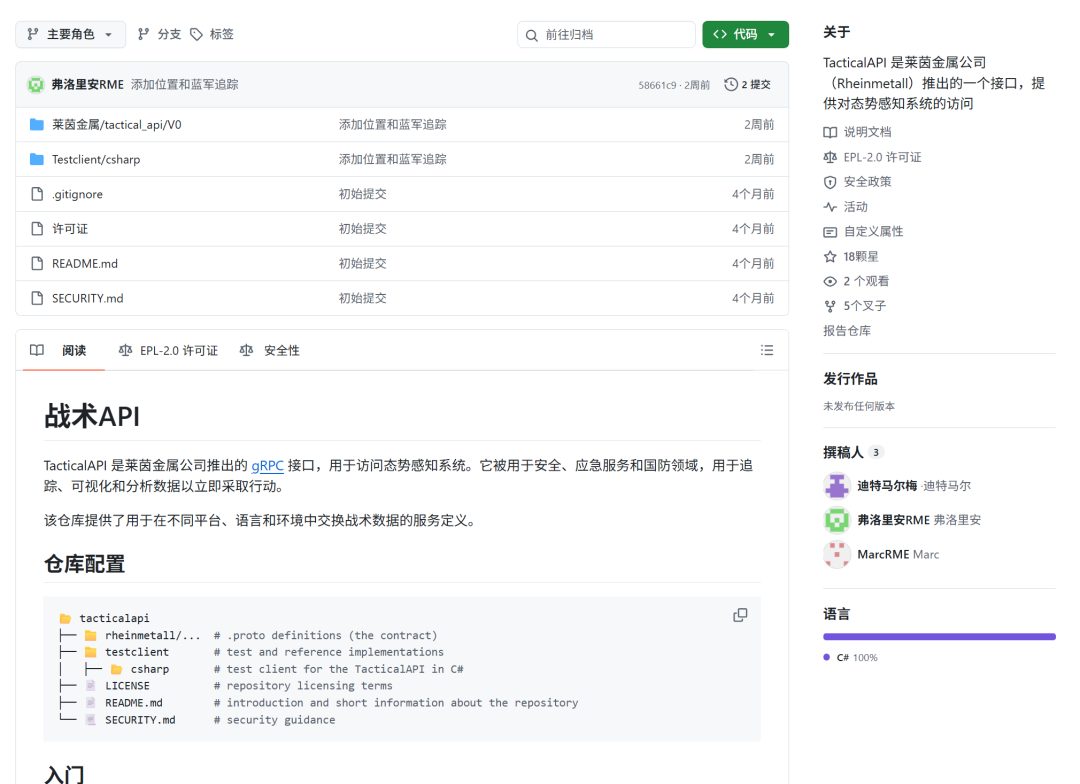Expand the green 代码 dropdown button

pos(745,34)
